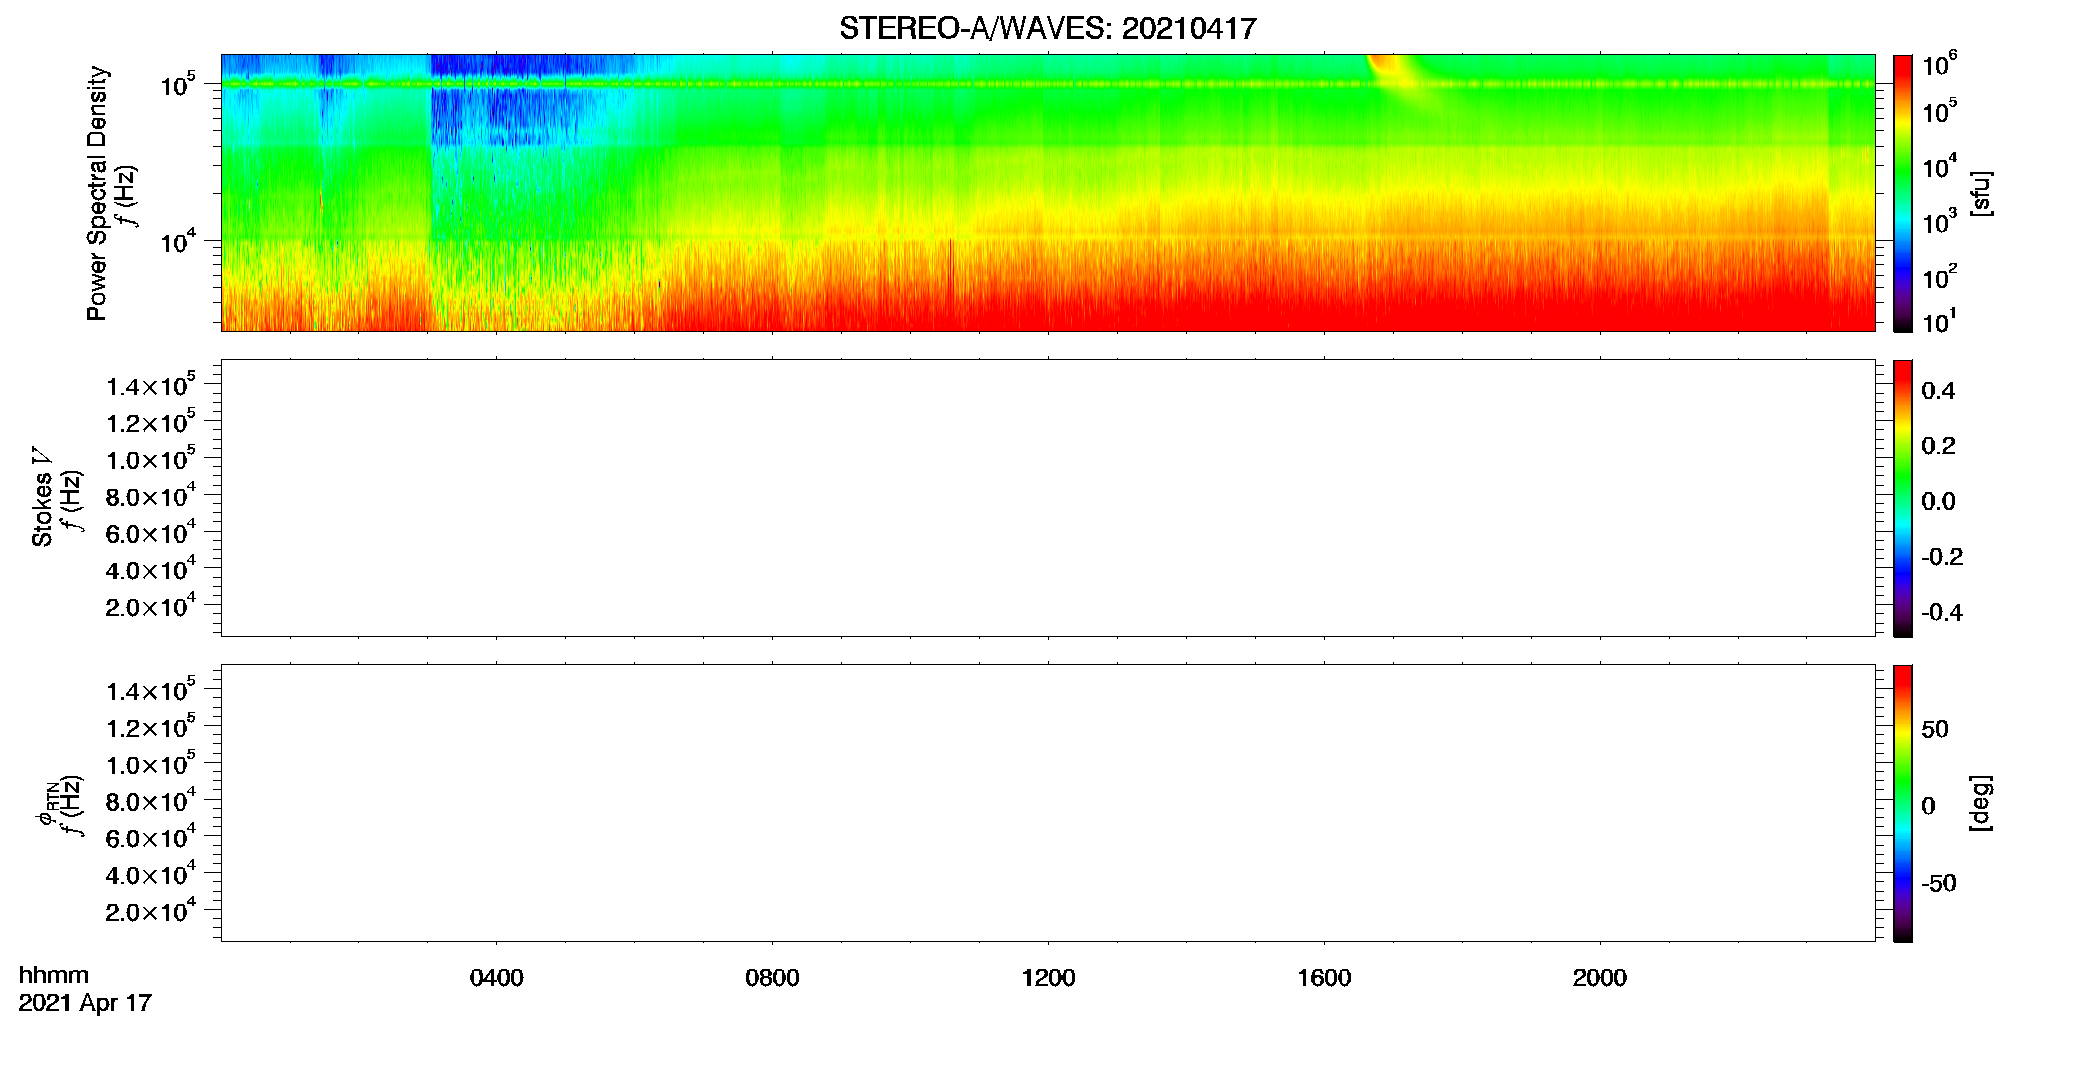Viewport: 2096px width, 1080px height.
Task: Click the 2021 Apr 17 date label
Action: (x=85, y=1003)
